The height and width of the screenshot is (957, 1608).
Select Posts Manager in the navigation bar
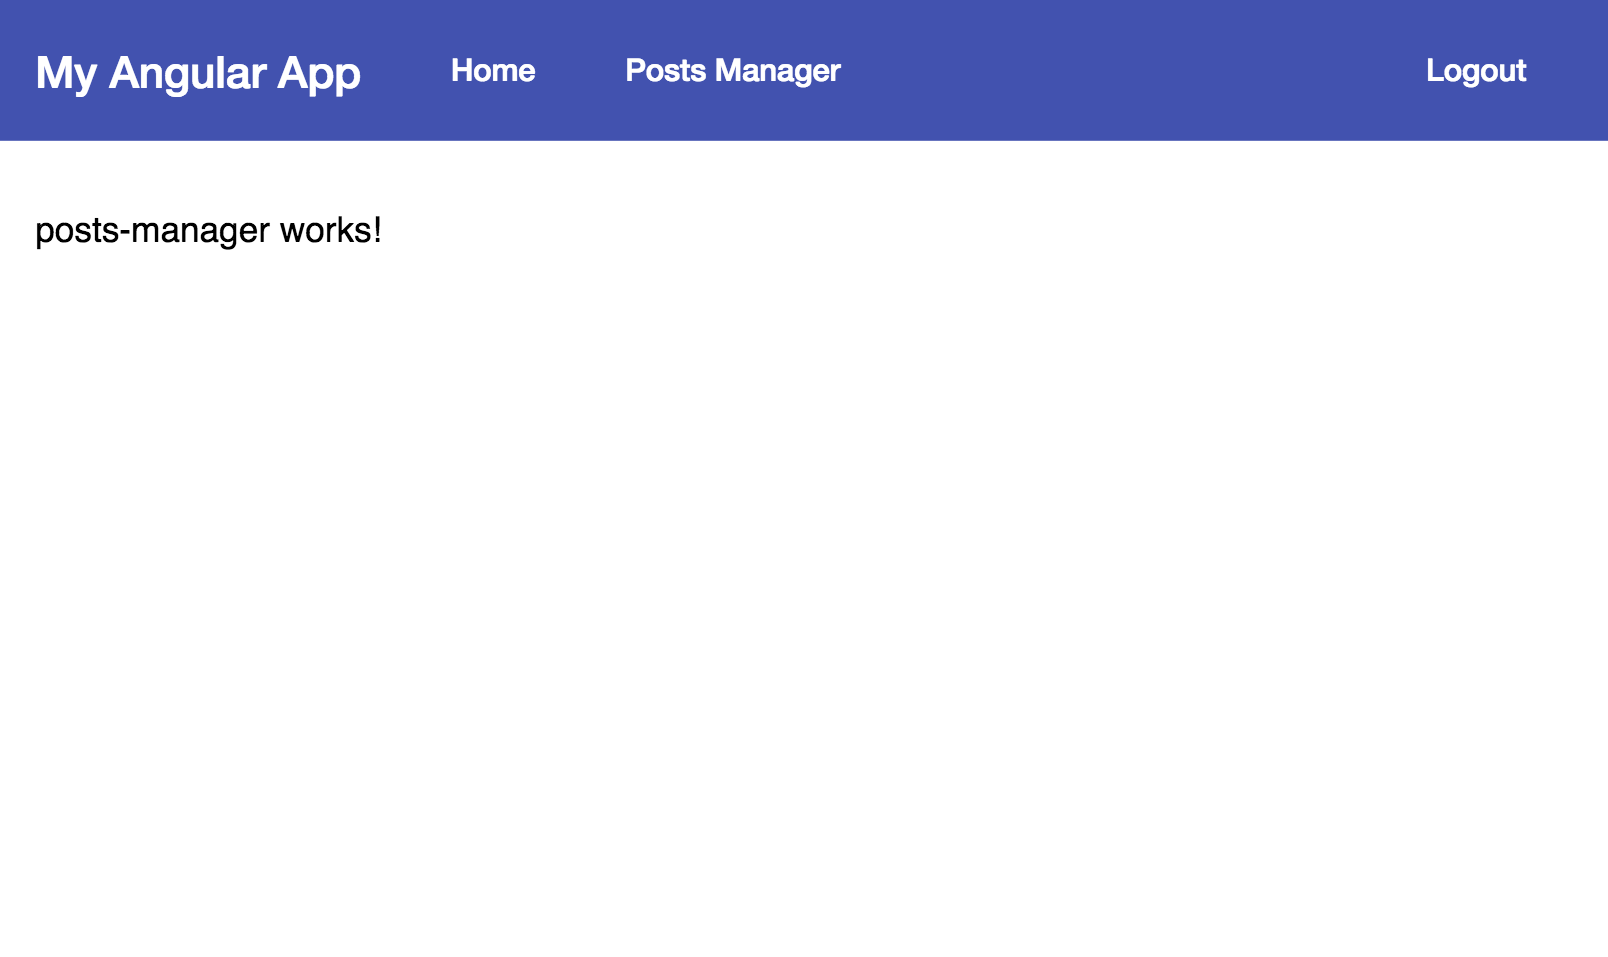click(732, 71)
